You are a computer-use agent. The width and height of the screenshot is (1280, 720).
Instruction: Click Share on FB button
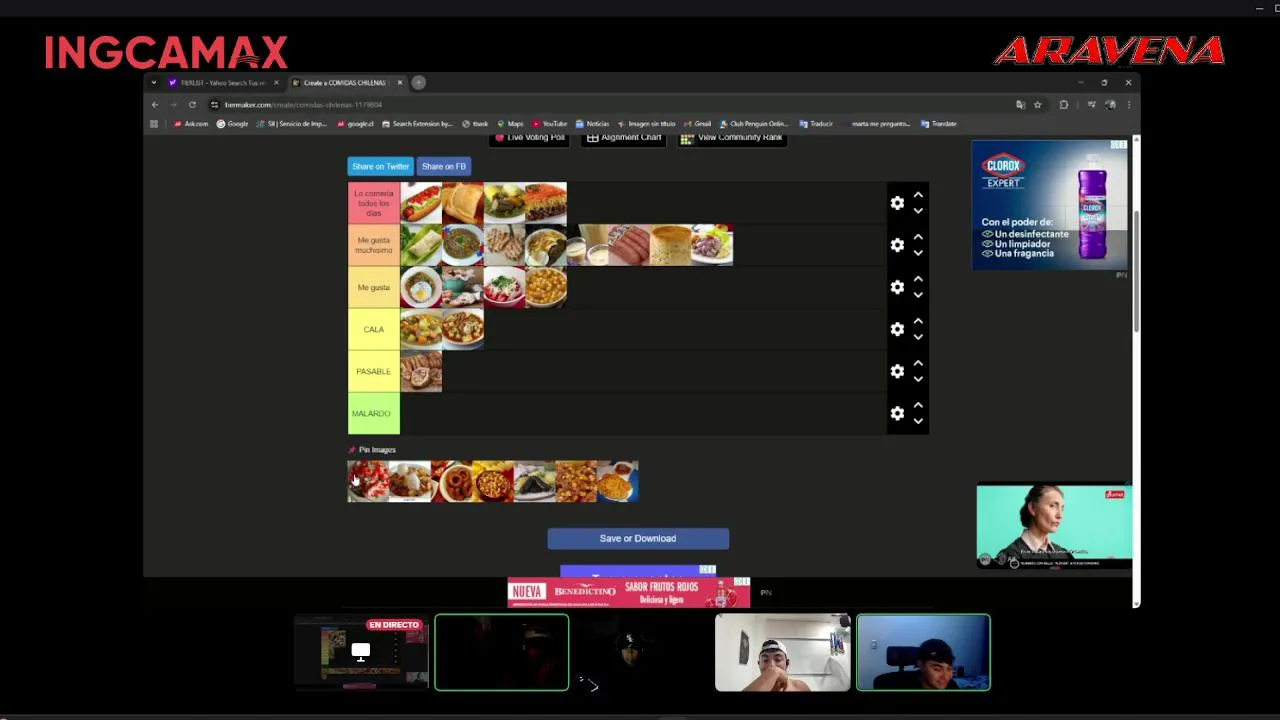(444, 166)
